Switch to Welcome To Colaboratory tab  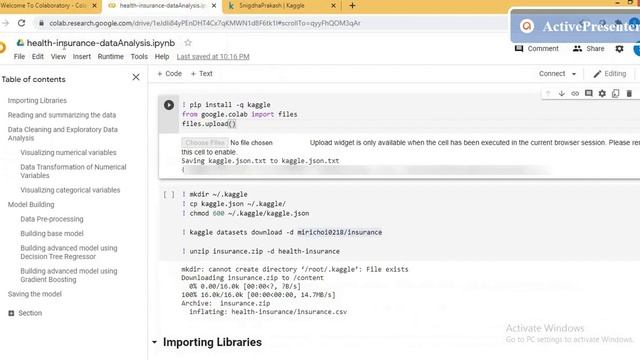click(x=45, y=6)
